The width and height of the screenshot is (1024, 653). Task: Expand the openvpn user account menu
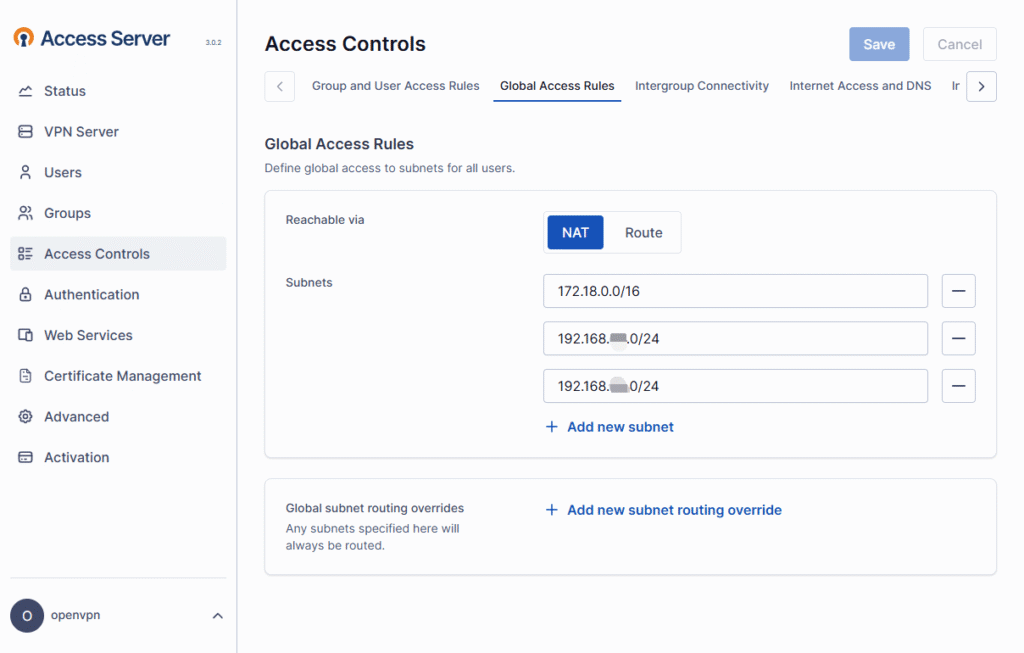tap(217, 616)
